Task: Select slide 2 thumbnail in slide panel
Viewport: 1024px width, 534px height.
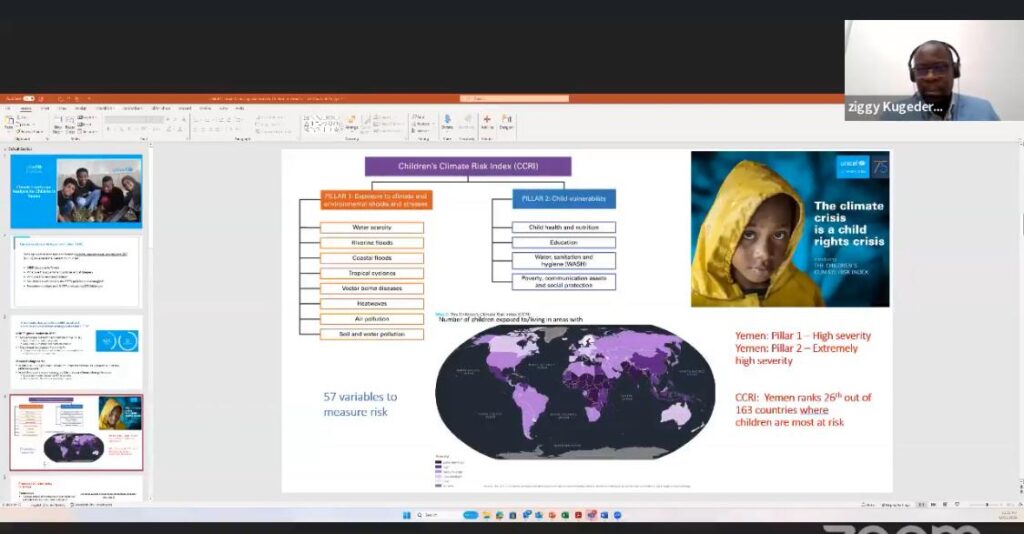Action: (x=76, y=271)
